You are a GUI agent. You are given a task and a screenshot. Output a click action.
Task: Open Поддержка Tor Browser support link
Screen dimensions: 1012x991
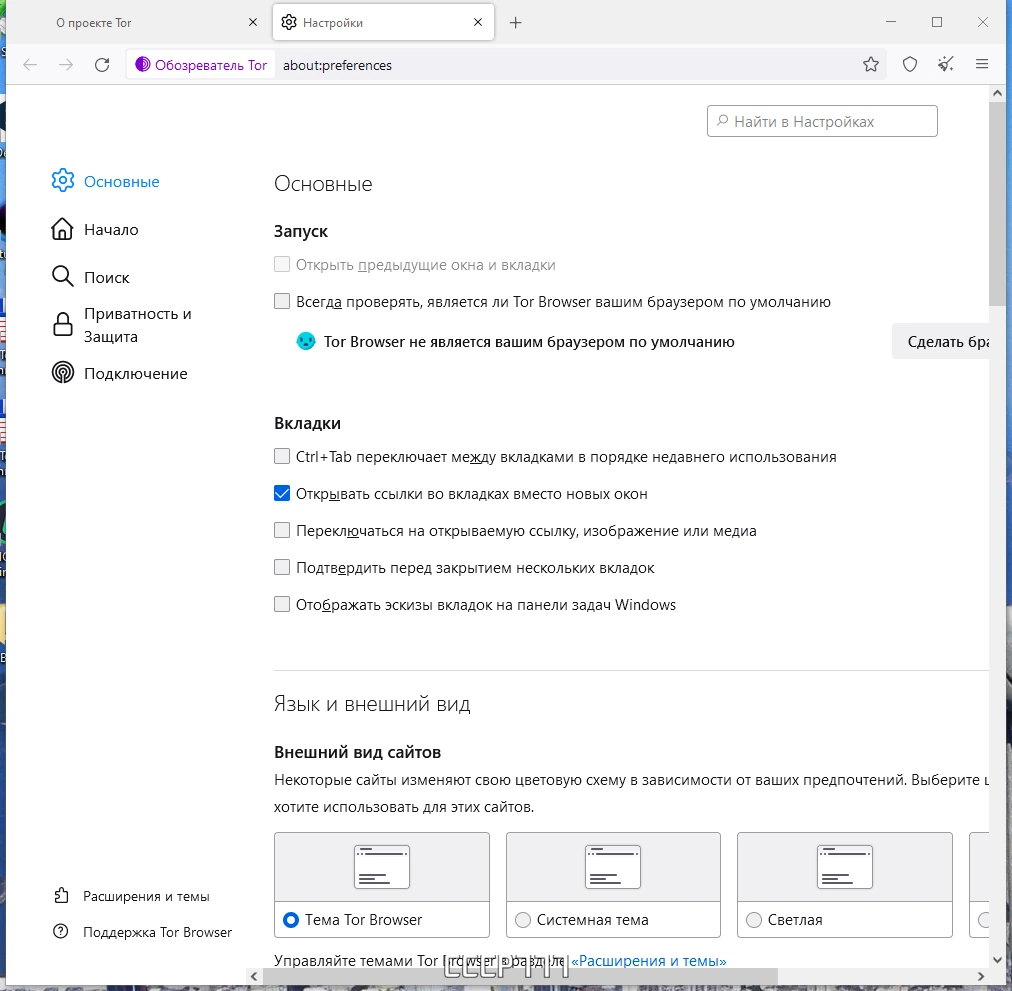(143, 932)
